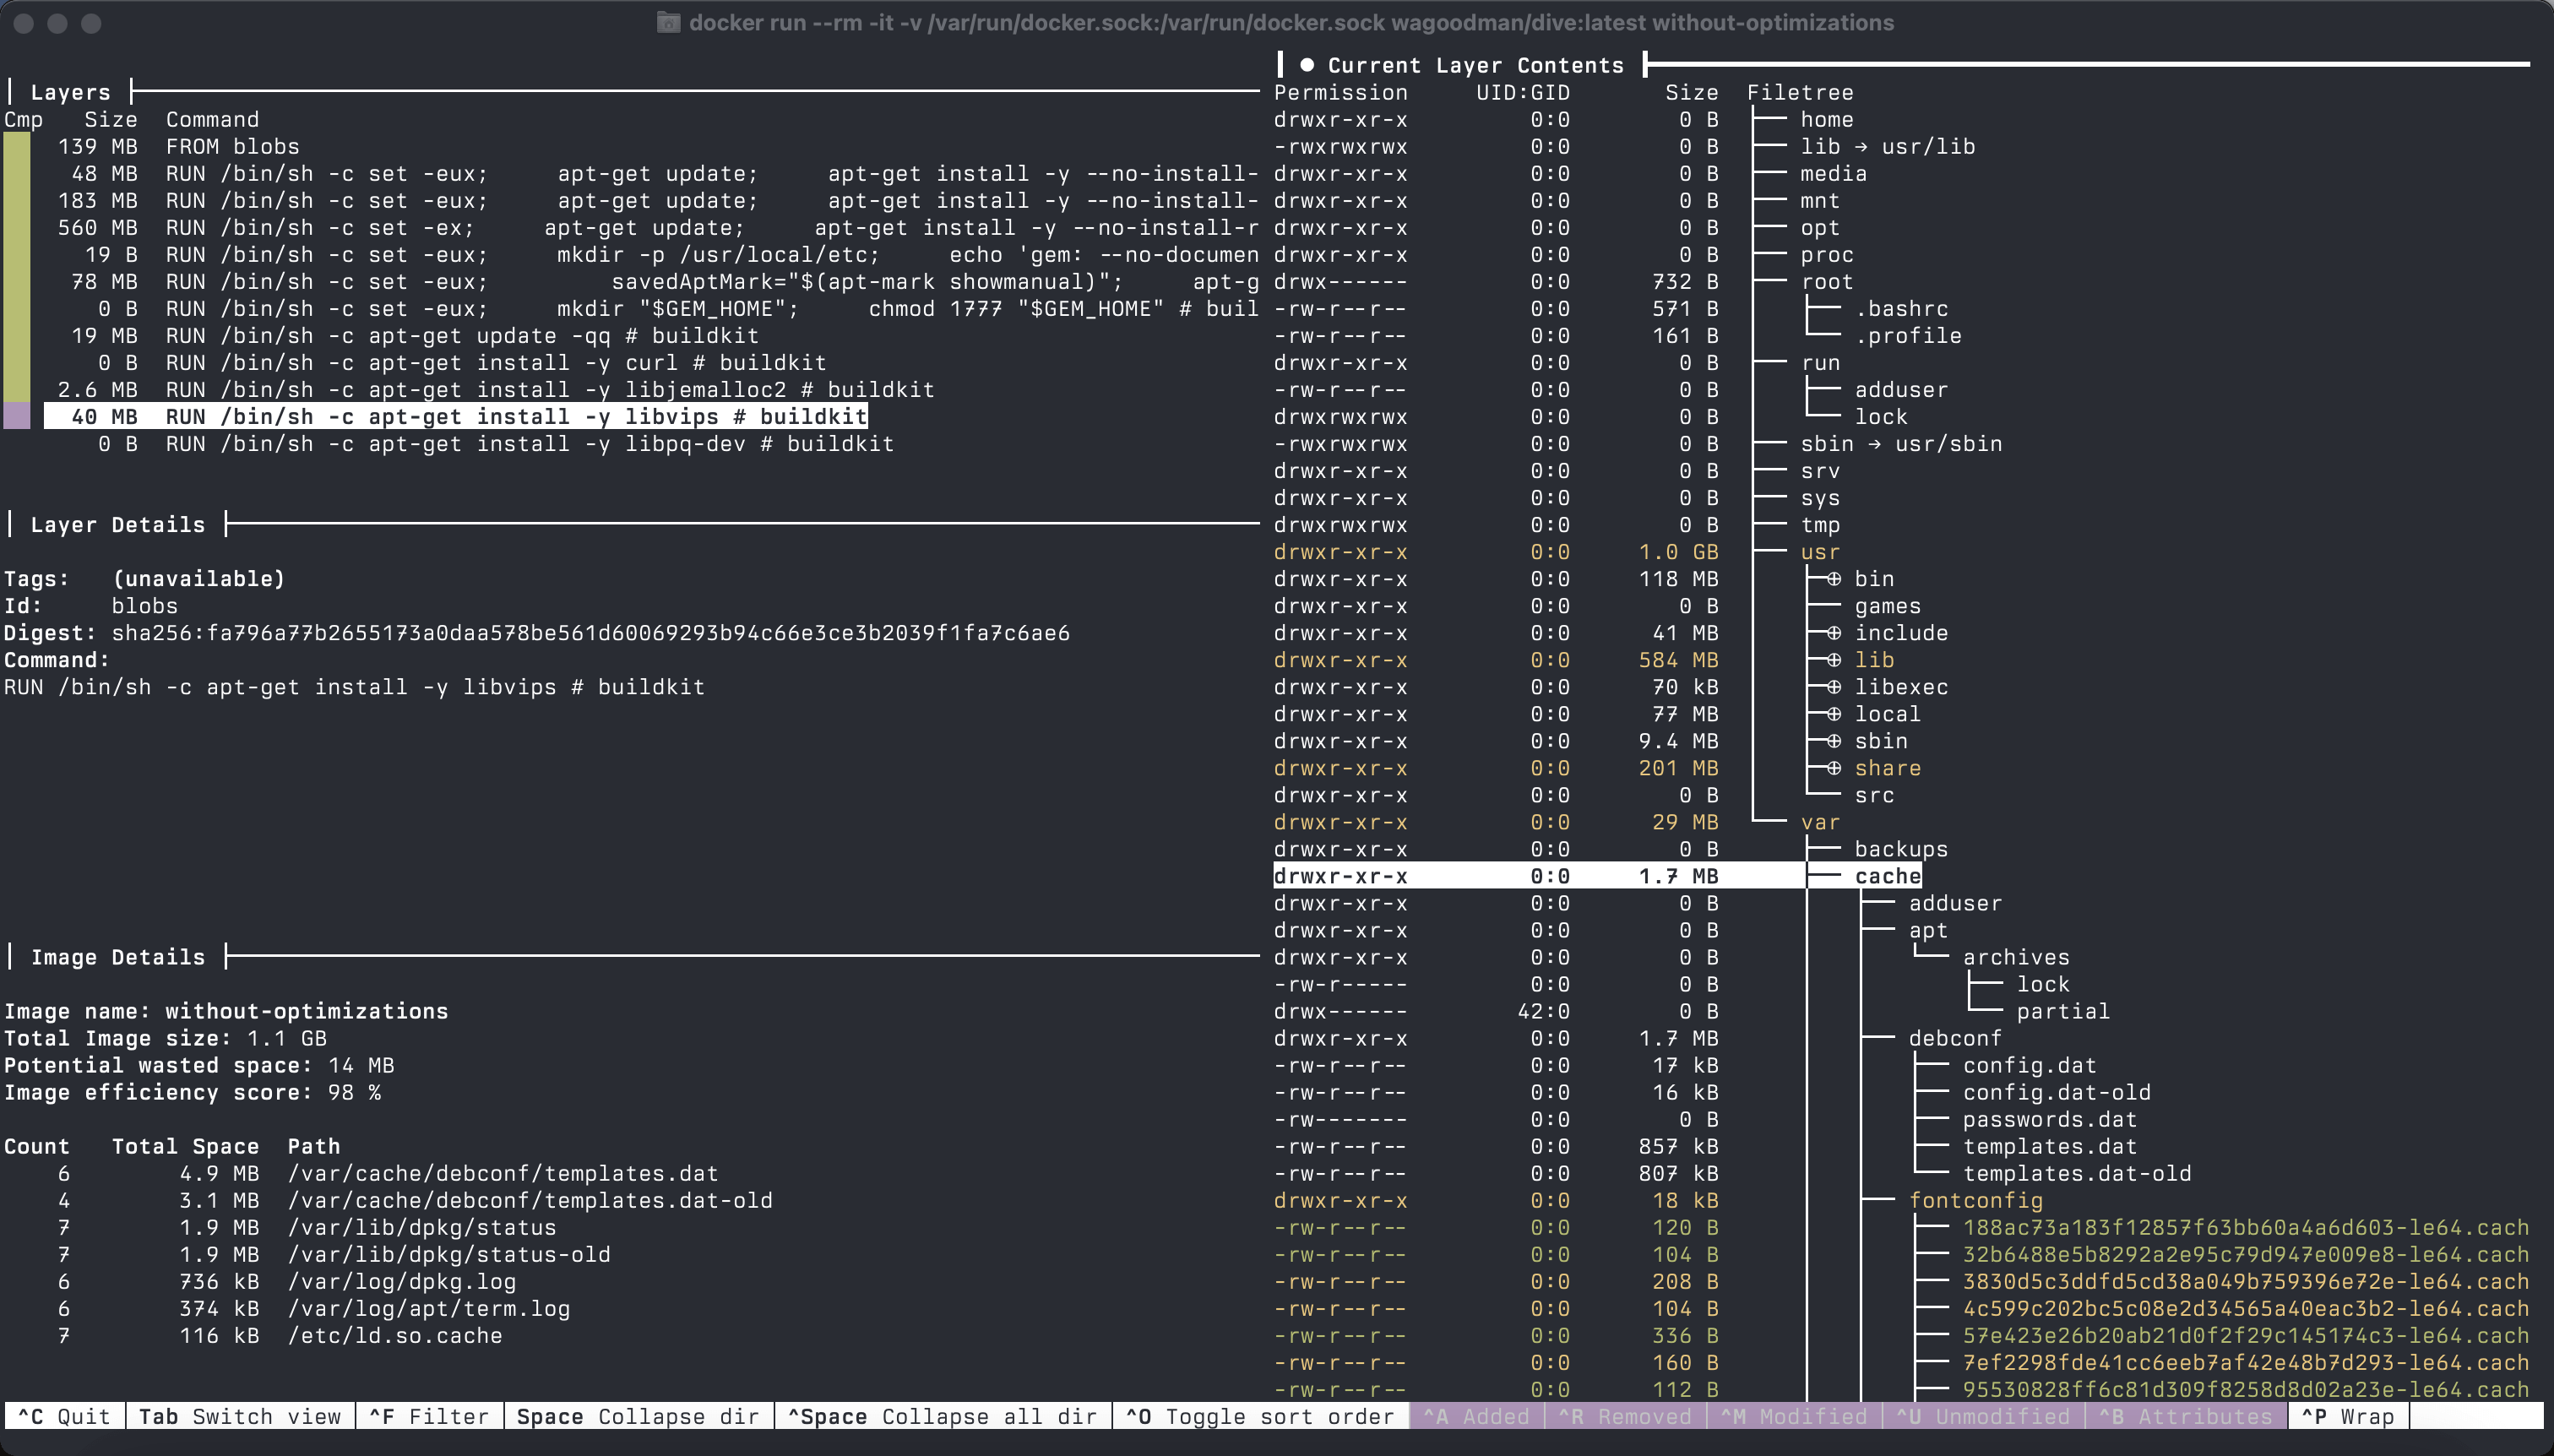The height and width of the screenshot is (1456, 2554).
Task: Click ^C Quit in the status bar
Action: tap(64, 1416)
